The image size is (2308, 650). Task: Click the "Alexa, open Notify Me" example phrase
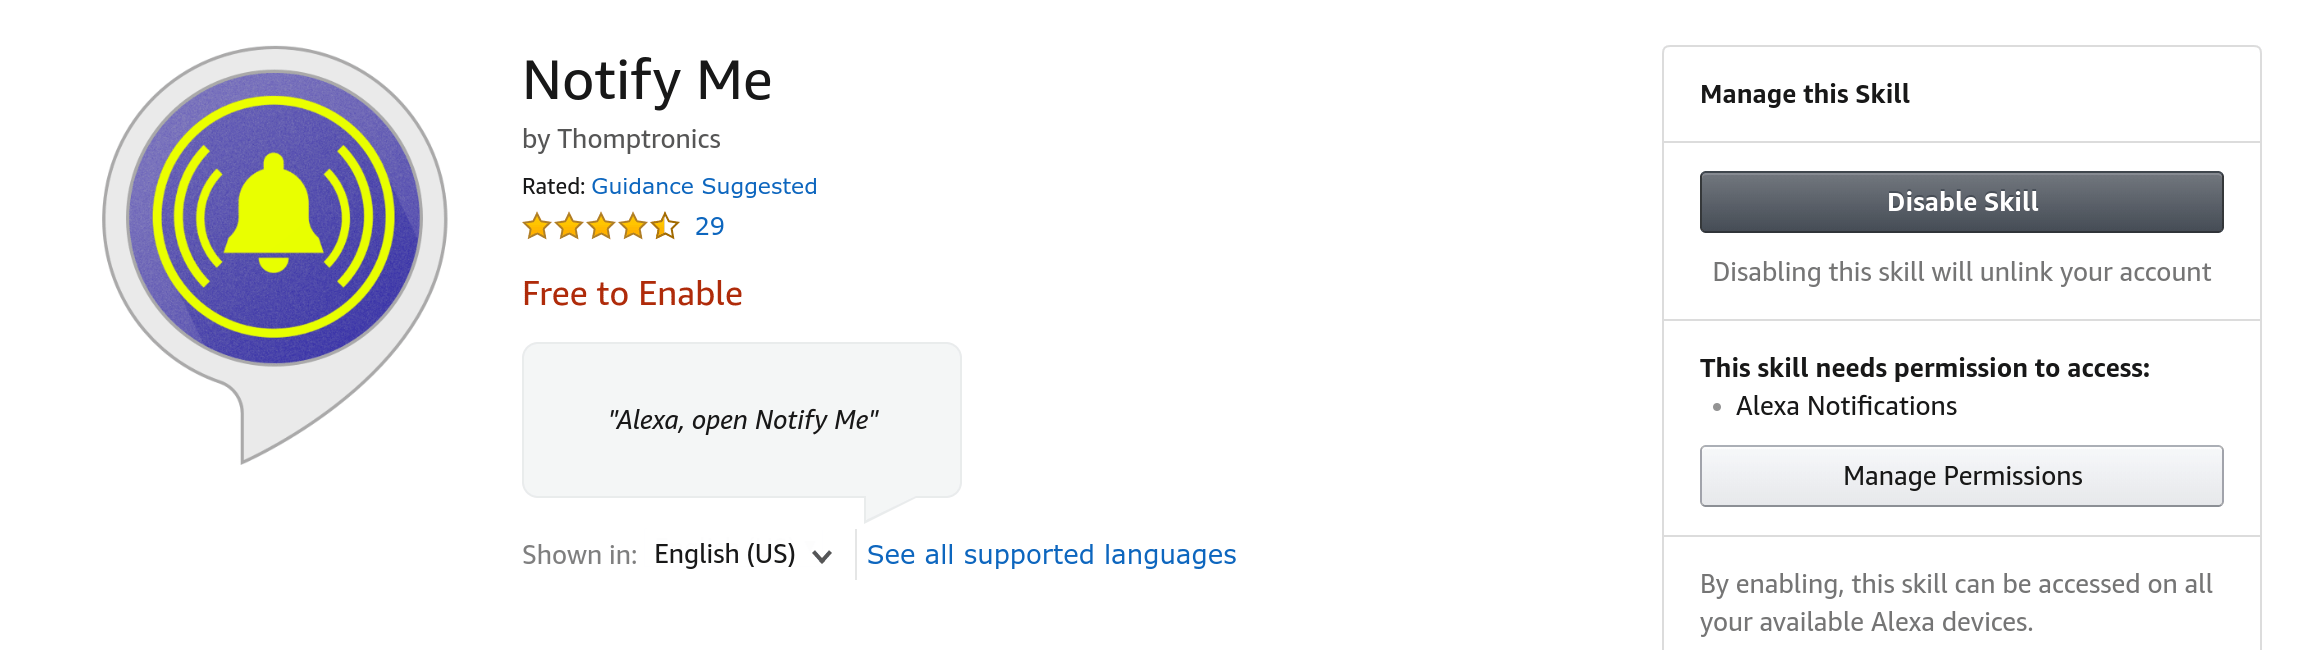(742, 420)
